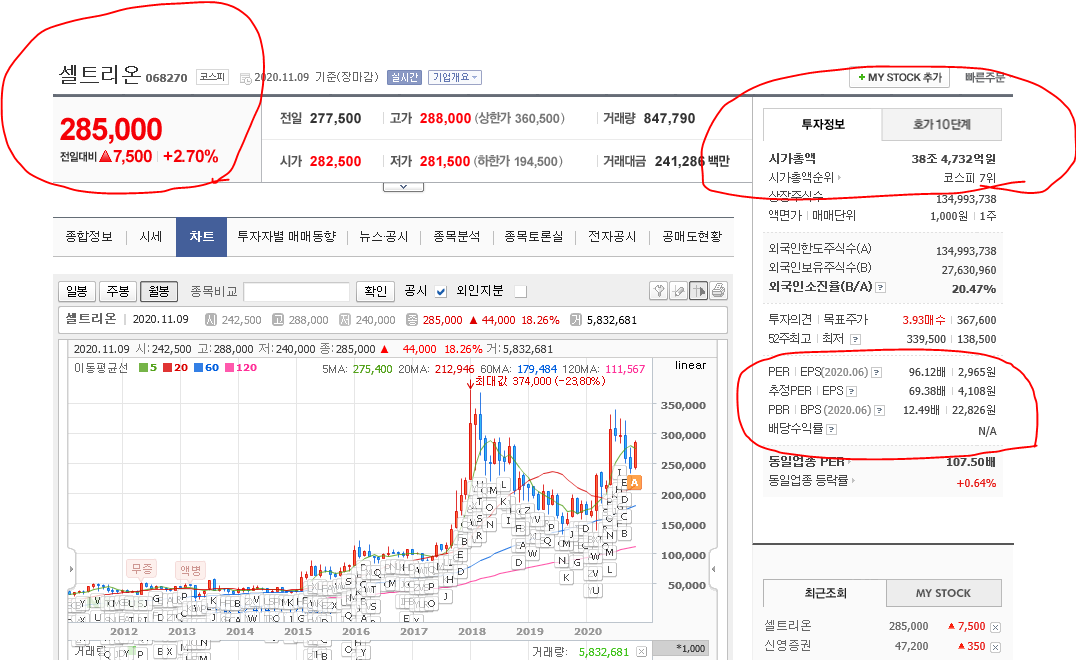Uncheck the 공시 checkbox
This screenshot has width=1076, height=660.
(x=441, y=292)
